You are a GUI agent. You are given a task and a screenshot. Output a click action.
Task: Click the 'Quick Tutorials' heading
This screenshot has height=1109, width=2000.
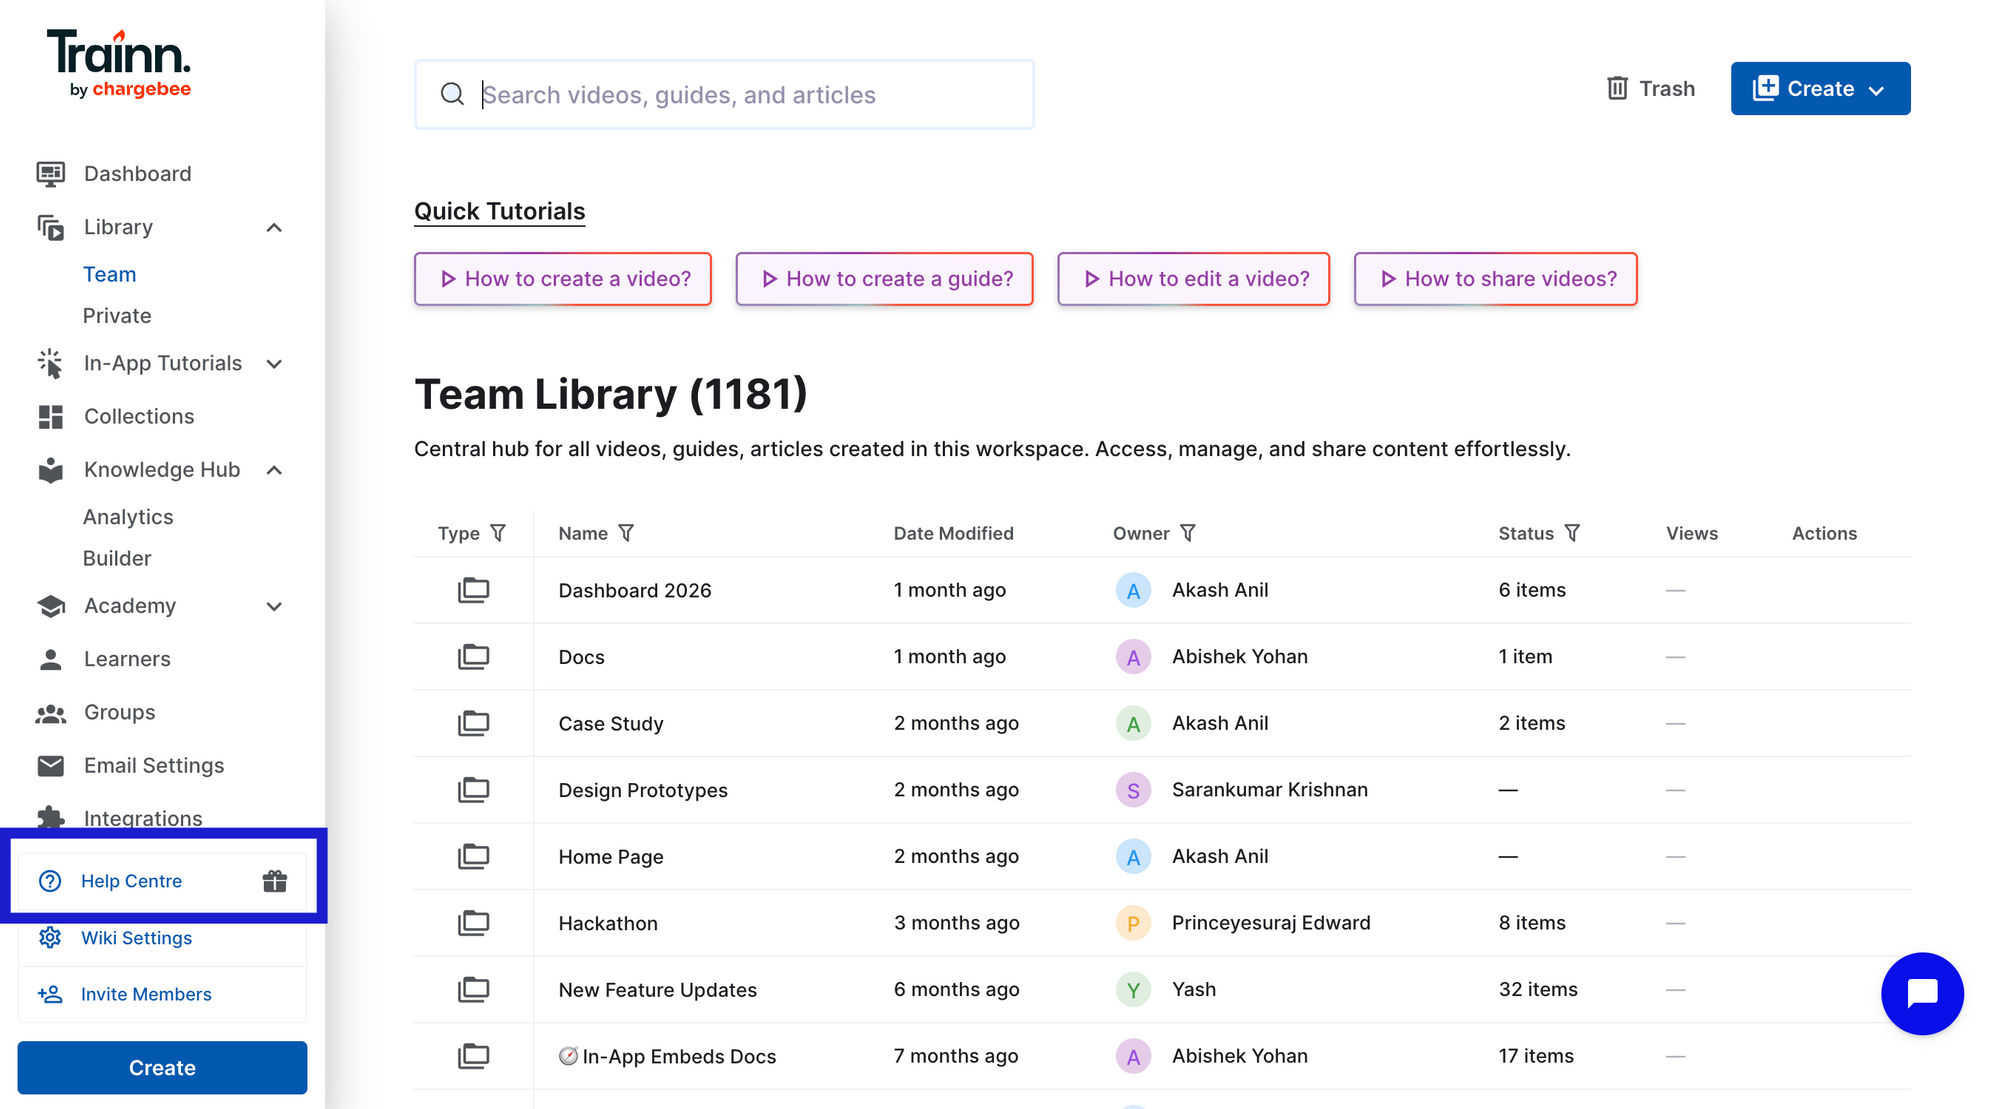coord(499,211)
